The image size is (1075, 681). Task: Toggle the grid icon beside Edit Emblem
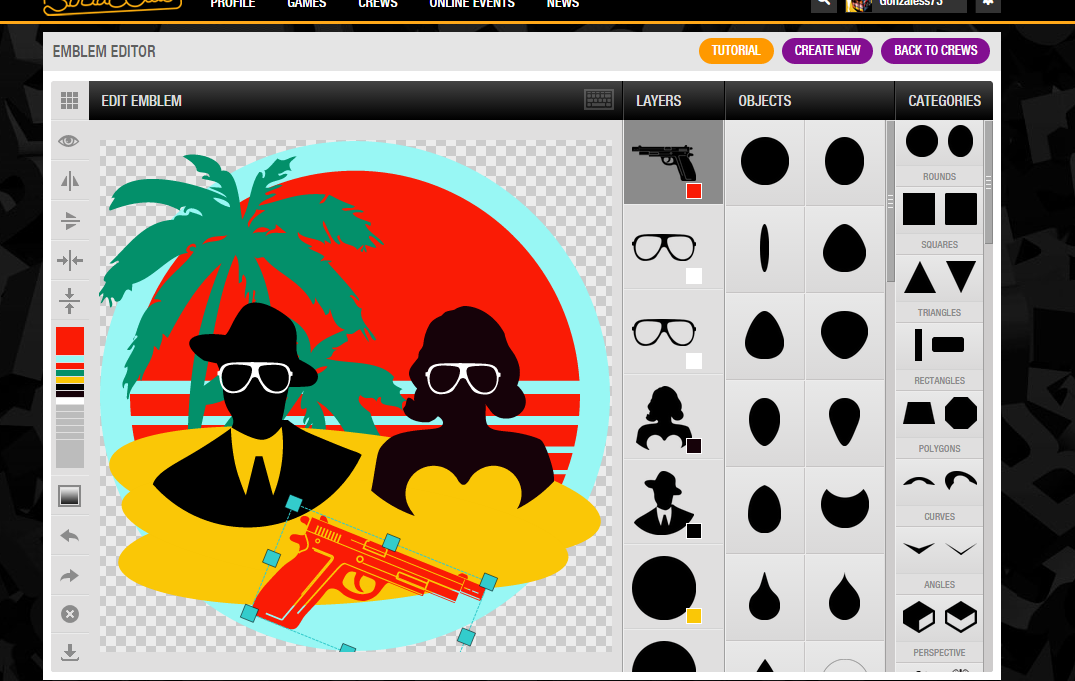[69, 101]
